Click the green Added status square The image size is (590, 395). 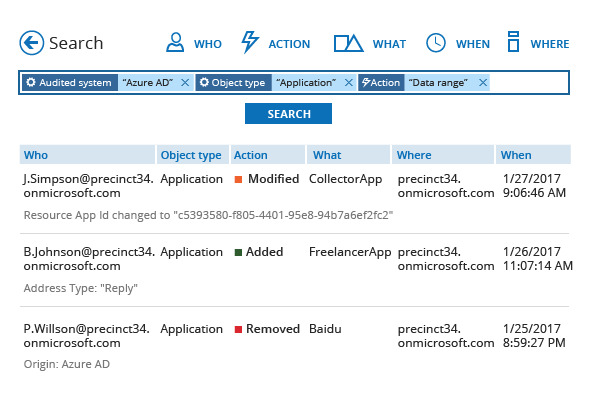(238, 252)
